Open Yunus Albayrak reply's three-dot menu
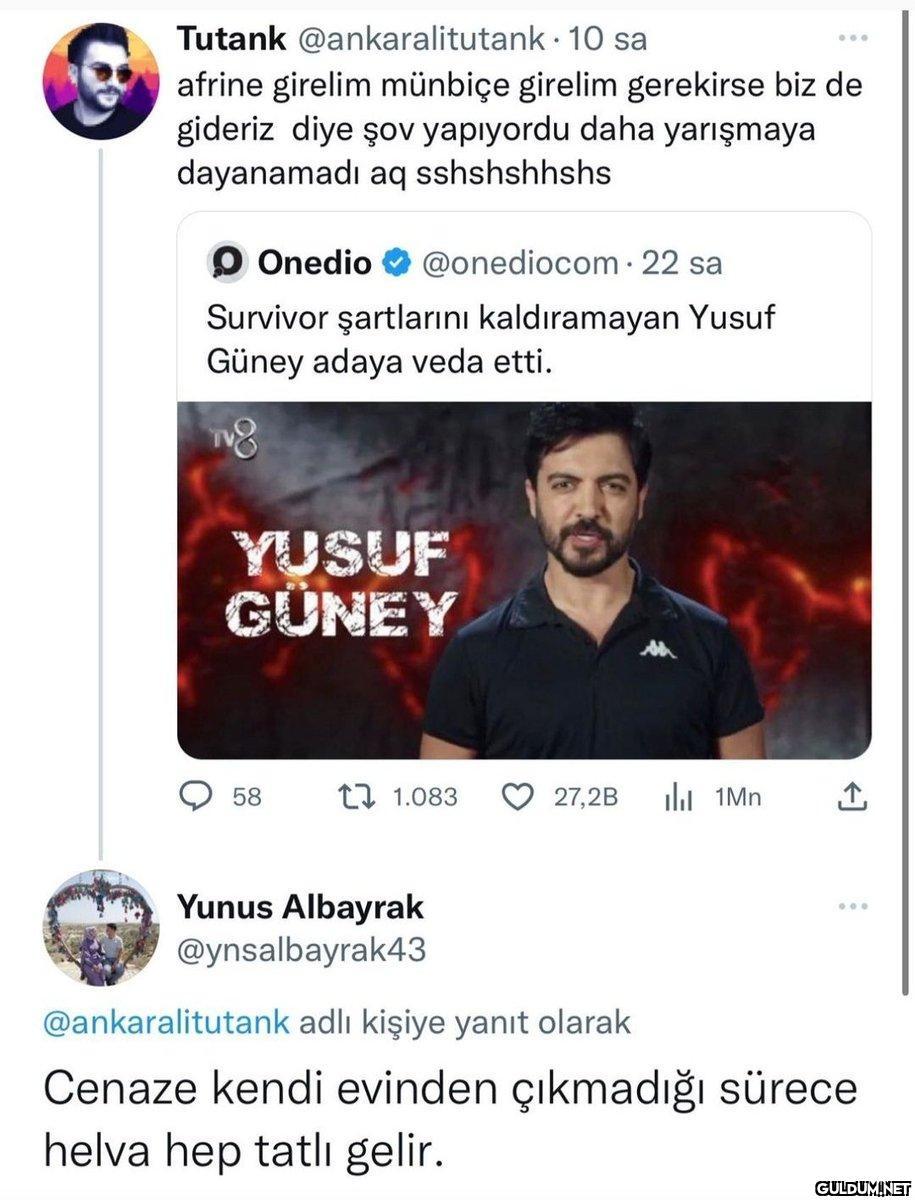Viewport: 915px width, 1200px height. coord(852,907)
